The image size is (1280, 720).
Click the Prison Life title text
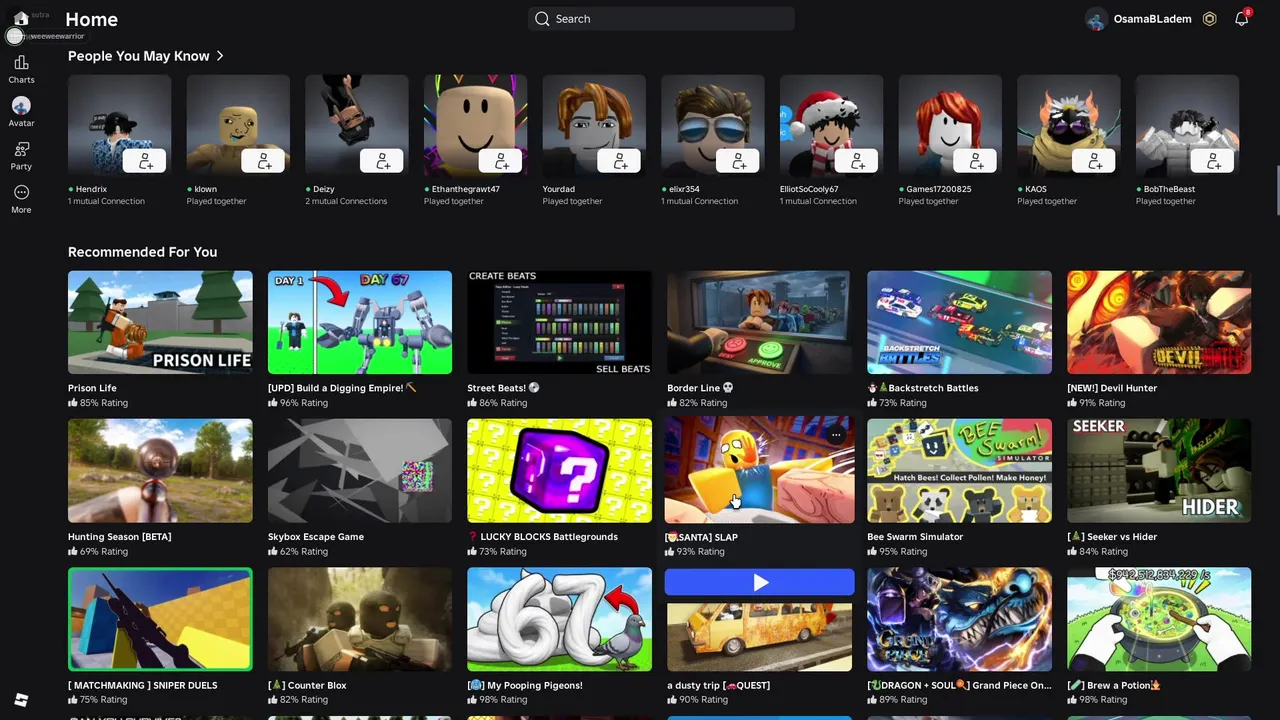(x=92, y=388)
